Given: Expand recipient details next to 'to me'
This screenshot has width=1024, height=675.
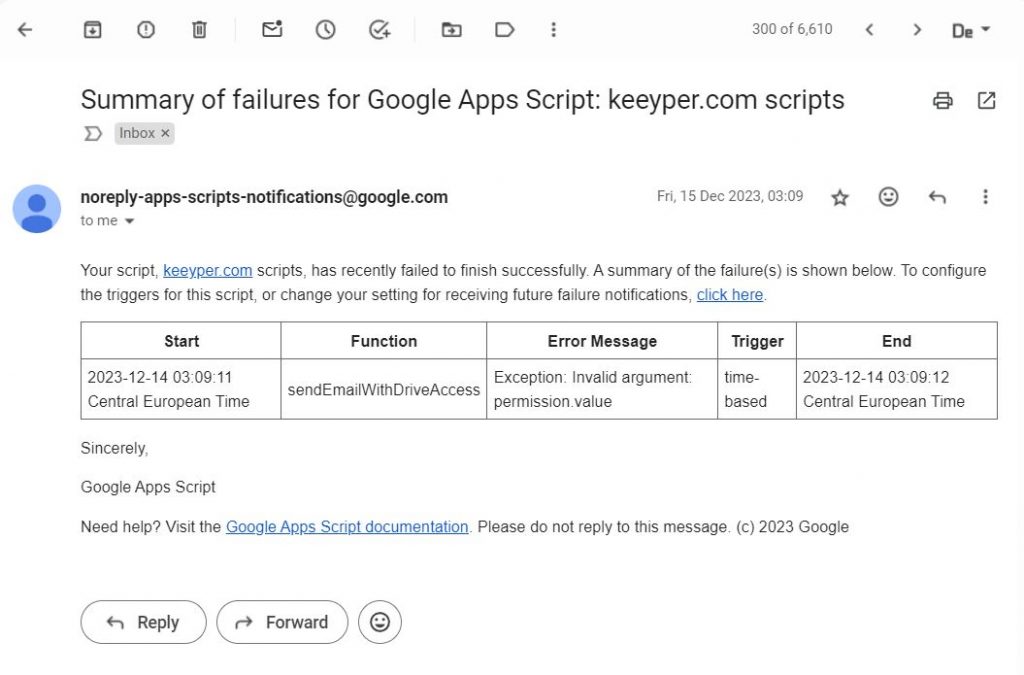Looking at the screenshot, I should pyautogui.click(x=129, y=221).
